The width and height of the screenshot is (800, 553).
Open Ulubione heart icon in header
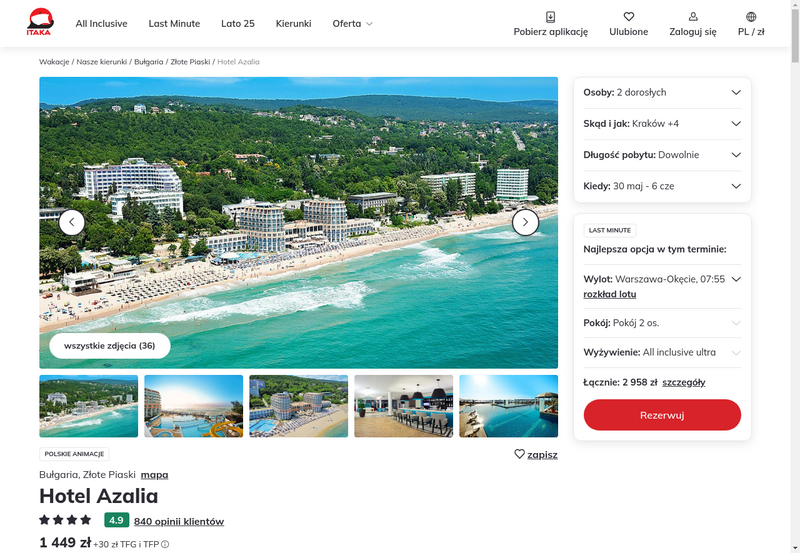pos(629,17)
